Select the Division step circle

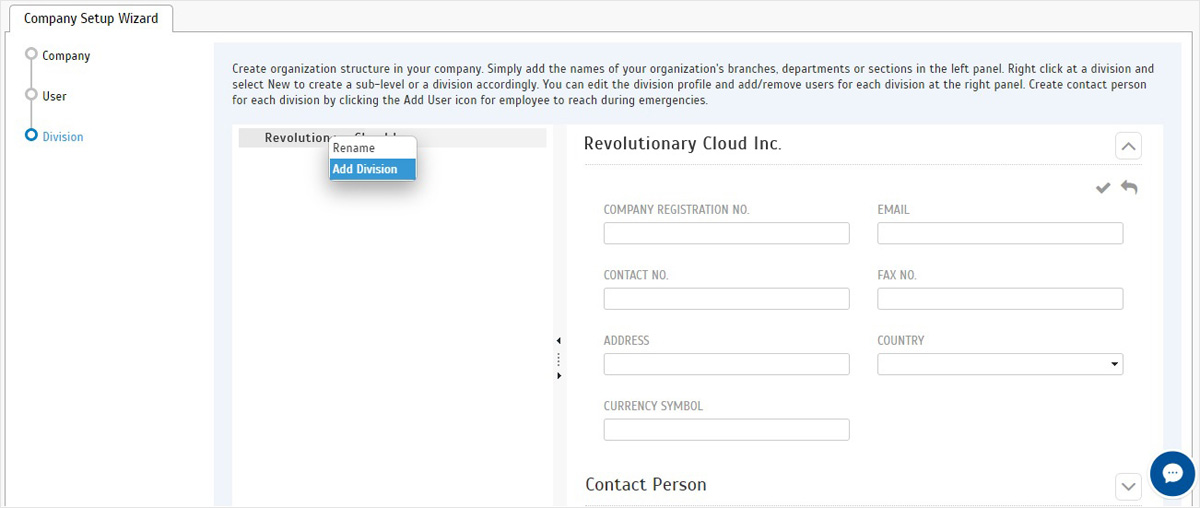tap(32, 134)
